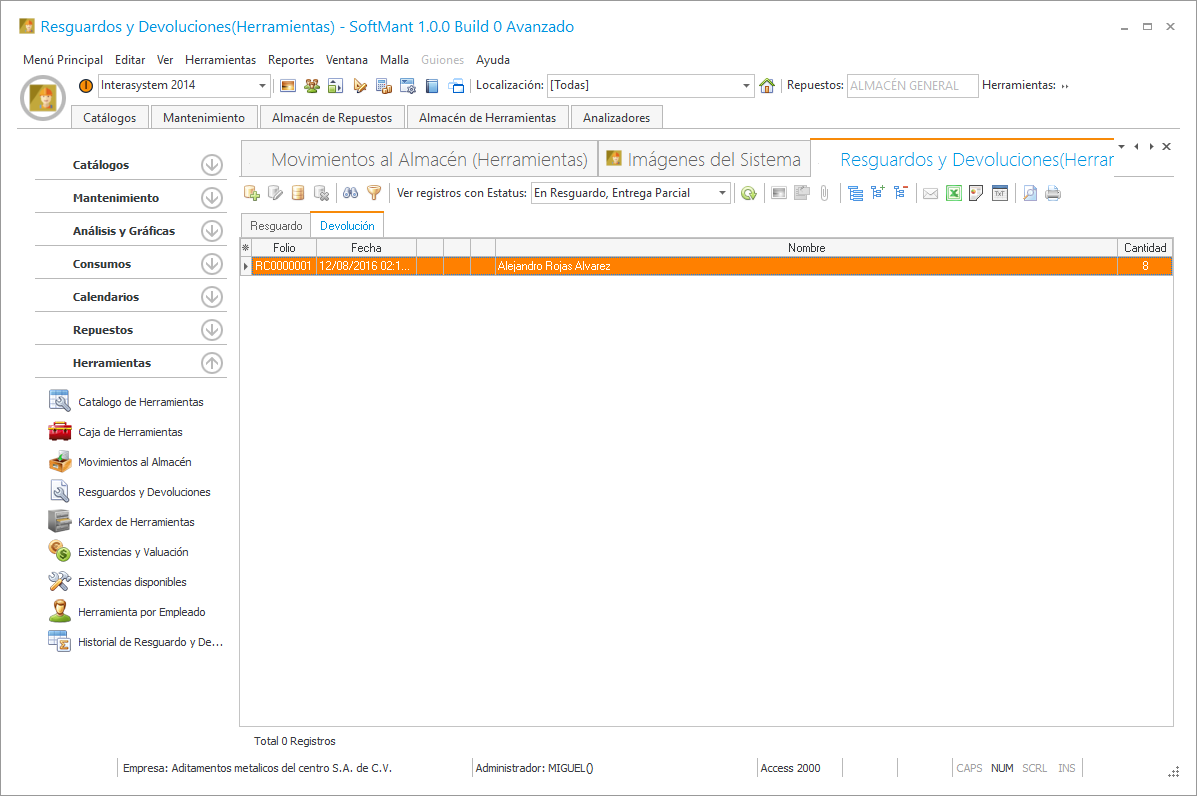Image resolution: width=1197 pixels, height=796 pixels.
Task: Click the Nombre column header
Action: pyautogui.click(x=806, y=248)
